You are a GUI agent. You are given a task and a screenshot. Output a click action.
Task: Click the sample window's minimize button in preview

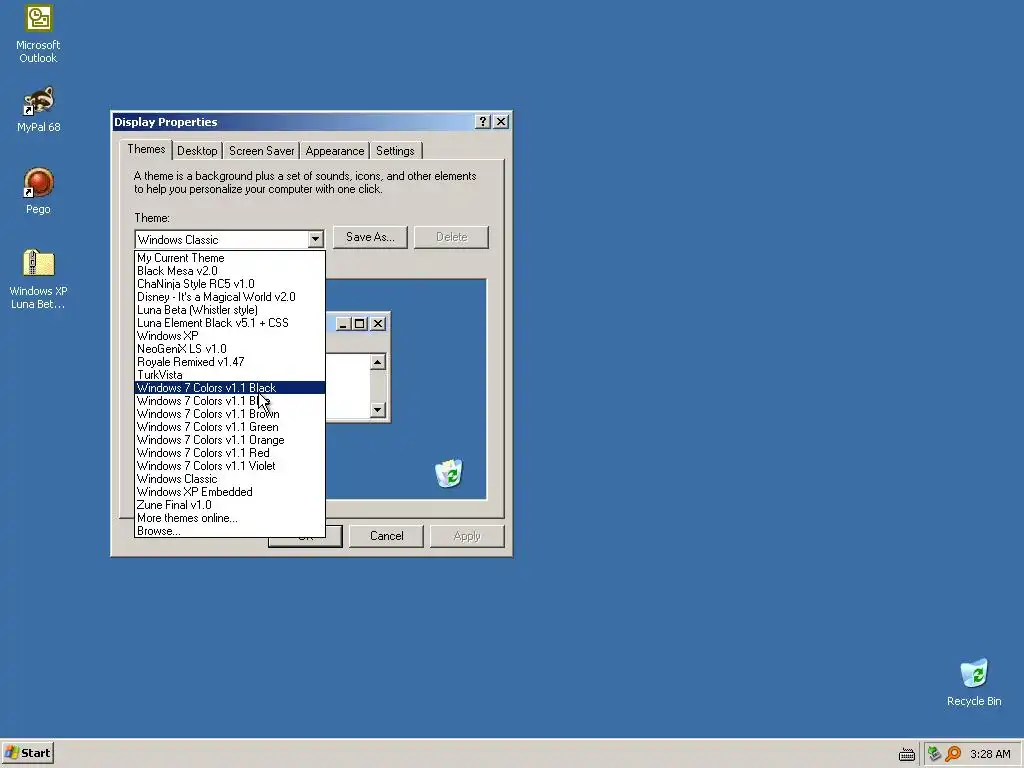click(344, 323)
